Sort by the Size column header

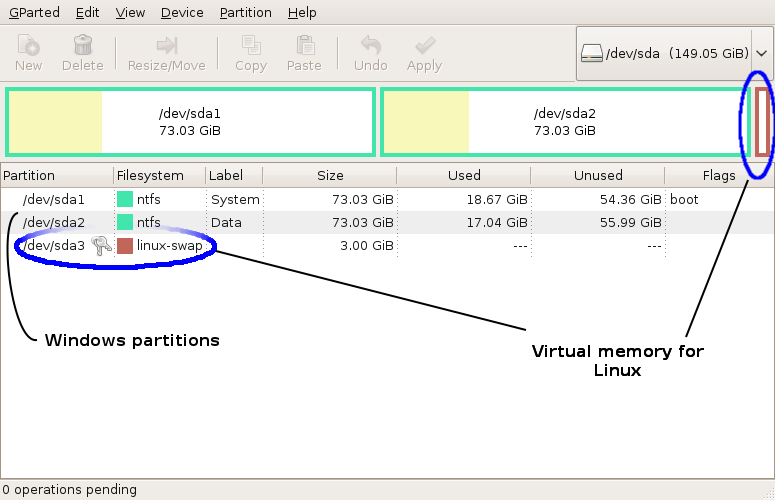330,175
